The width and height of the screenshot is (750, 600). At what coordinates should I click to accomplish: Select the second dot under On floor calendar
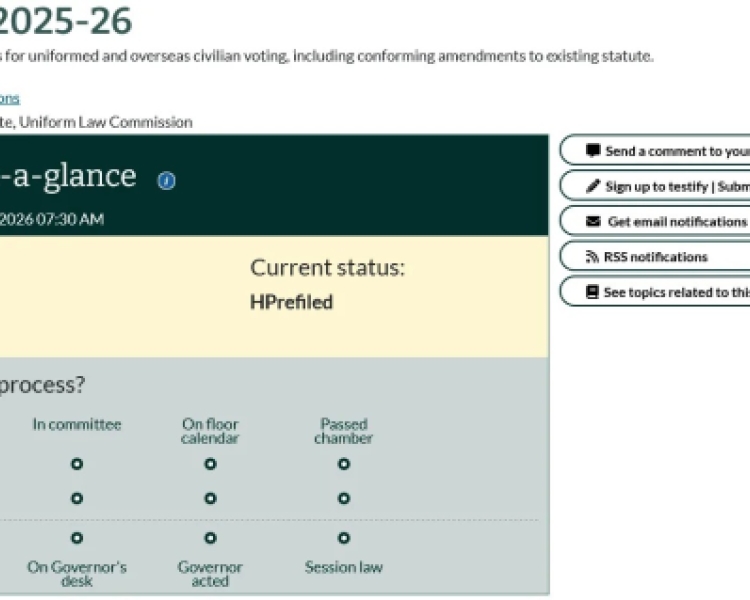pyautogui.click(x=210, y=498)
